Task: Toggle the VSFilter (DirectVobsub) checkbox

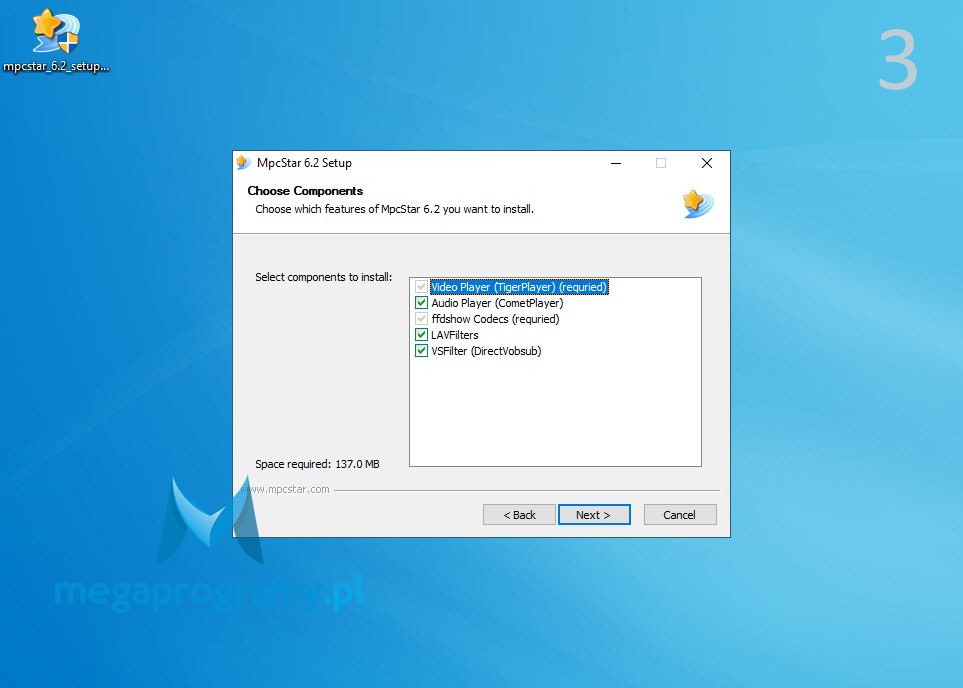Action: [x=421, y=351]
